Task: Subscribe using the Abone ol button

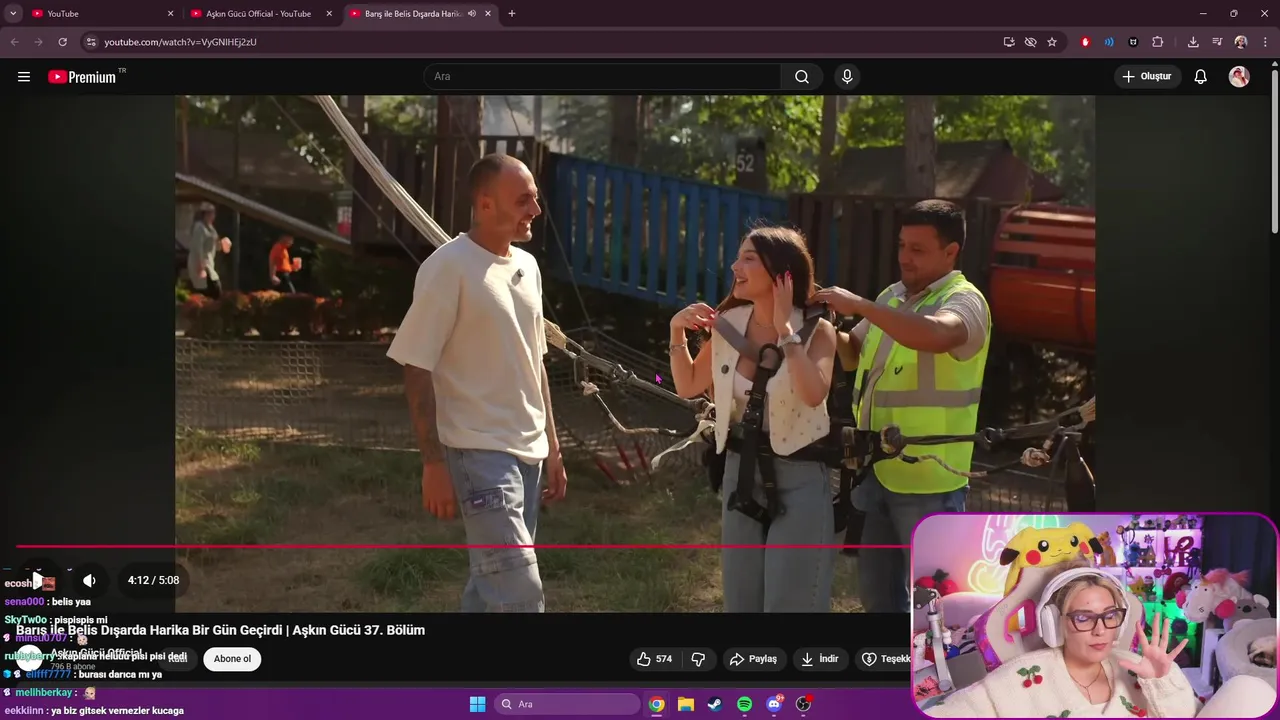Action: point(232,659)
